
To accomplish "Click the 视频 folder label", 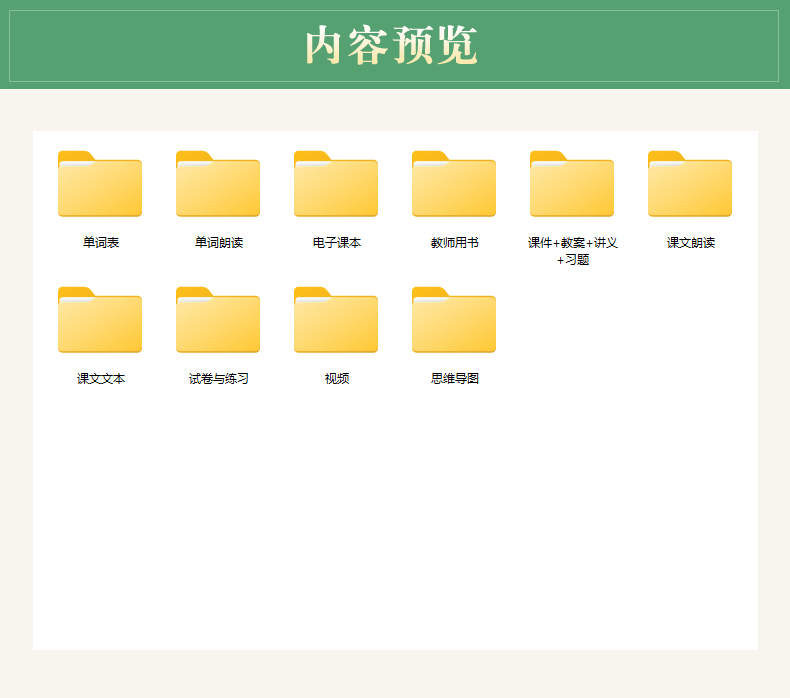I will (337, 378).
